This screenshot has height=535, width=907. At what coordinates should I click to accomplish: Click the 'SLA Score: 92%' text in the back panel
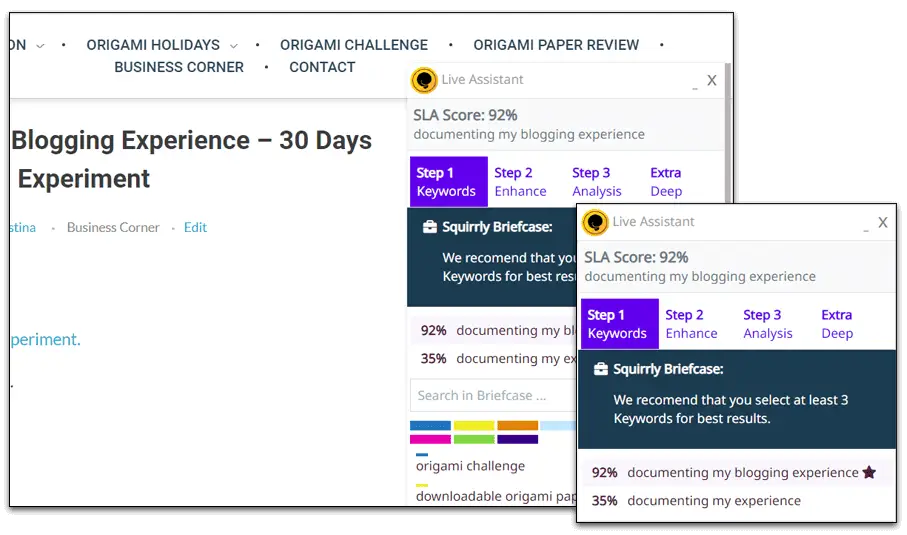point(465,115)
